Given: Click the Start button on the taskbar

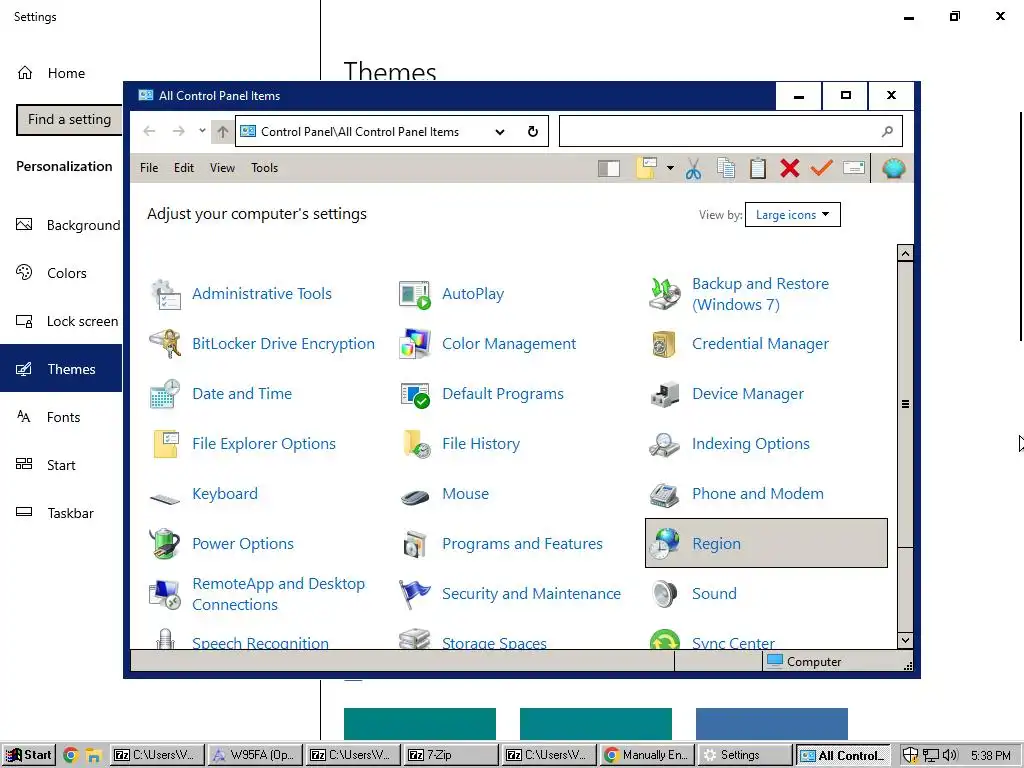Looking at the screenshot, I should [29, 755].
